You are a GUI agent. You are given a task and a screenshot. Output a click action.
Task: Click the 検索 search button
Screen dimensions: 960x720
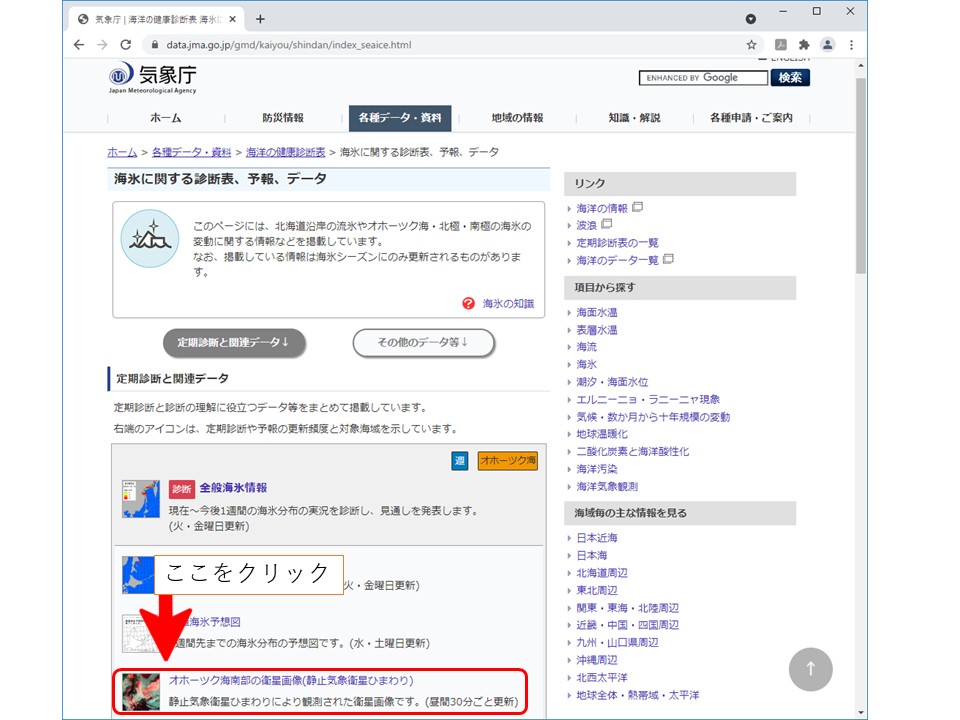[x=790, y=78]
